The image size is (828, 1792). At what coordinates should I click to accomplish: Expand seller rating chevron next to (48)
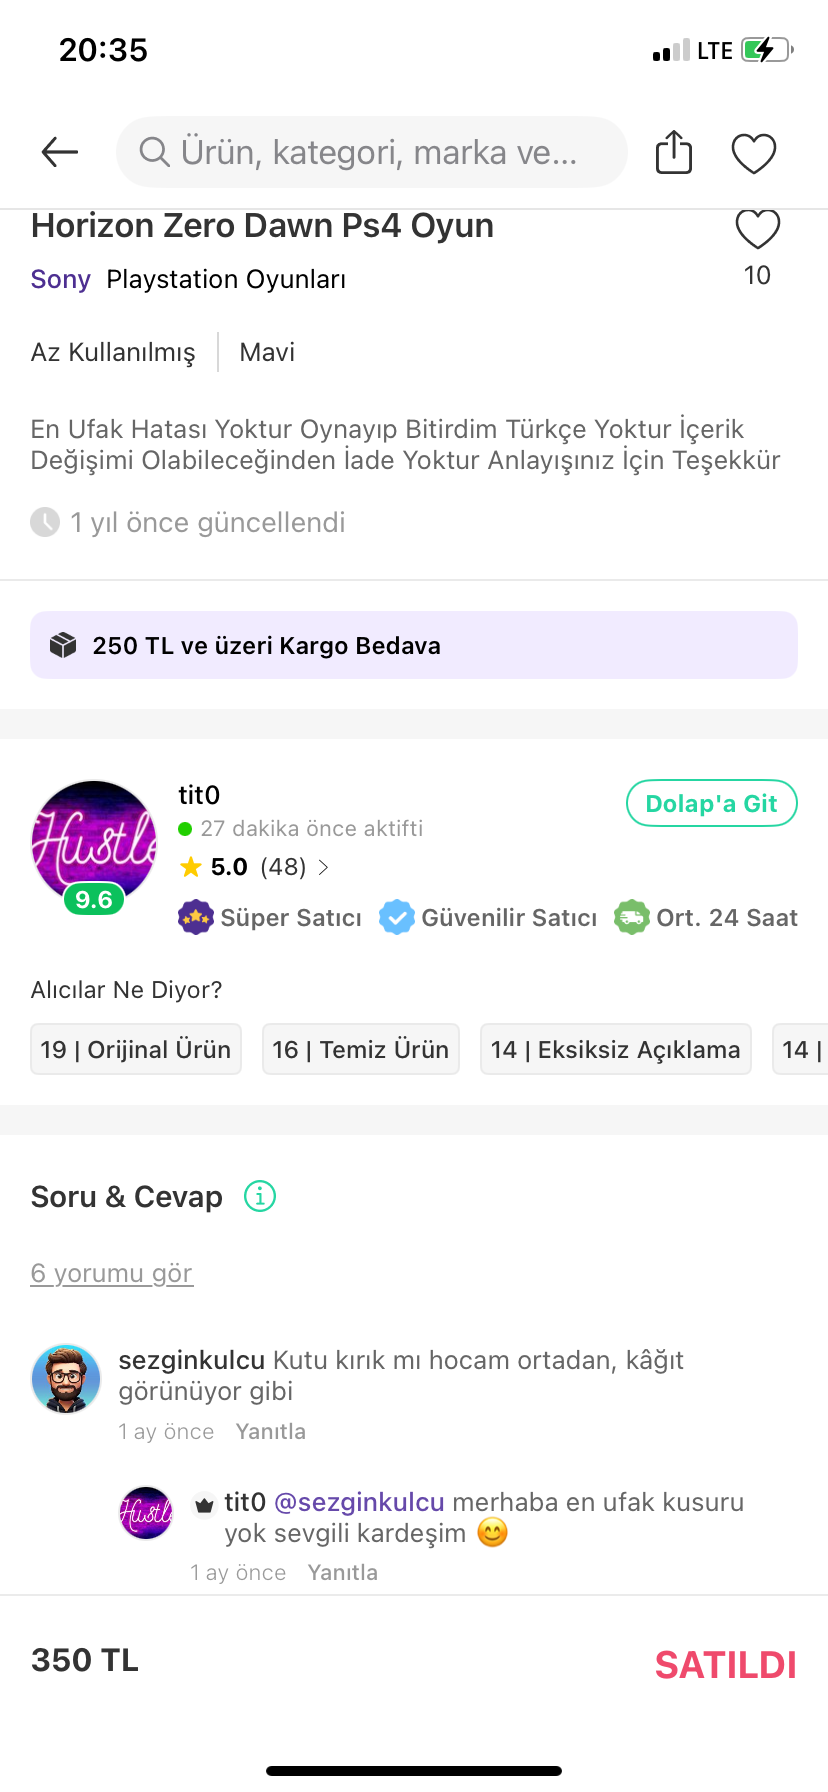324,867
